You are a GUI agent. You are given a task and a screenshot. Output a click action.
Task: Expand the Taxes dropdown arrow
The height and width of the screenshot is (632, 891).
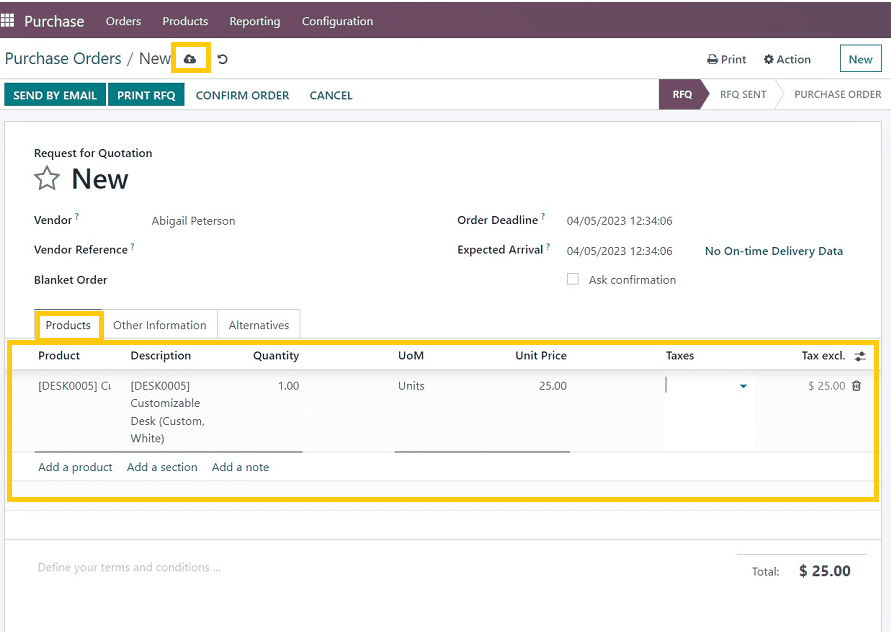pyautogui.click(x=743, y=386)
